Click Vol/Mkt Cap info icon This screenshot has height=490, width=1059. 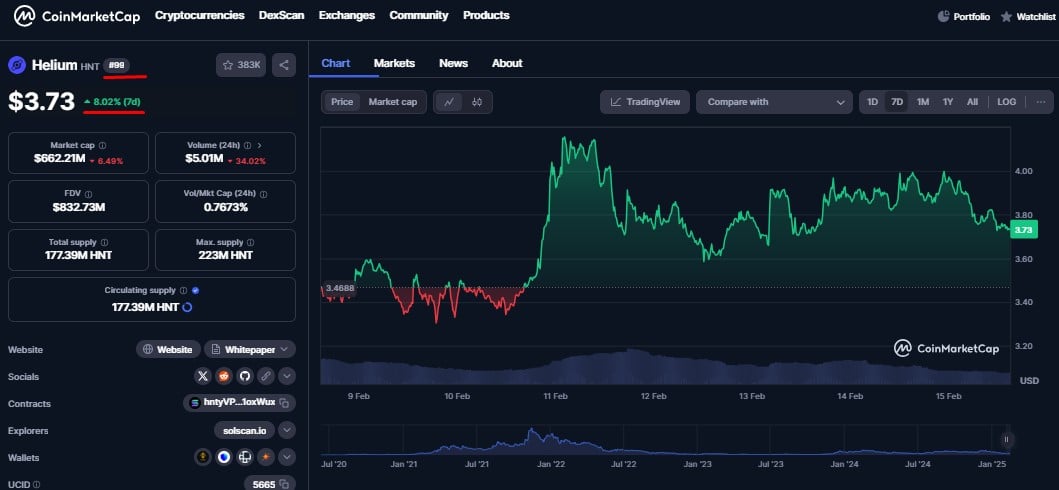263,194
